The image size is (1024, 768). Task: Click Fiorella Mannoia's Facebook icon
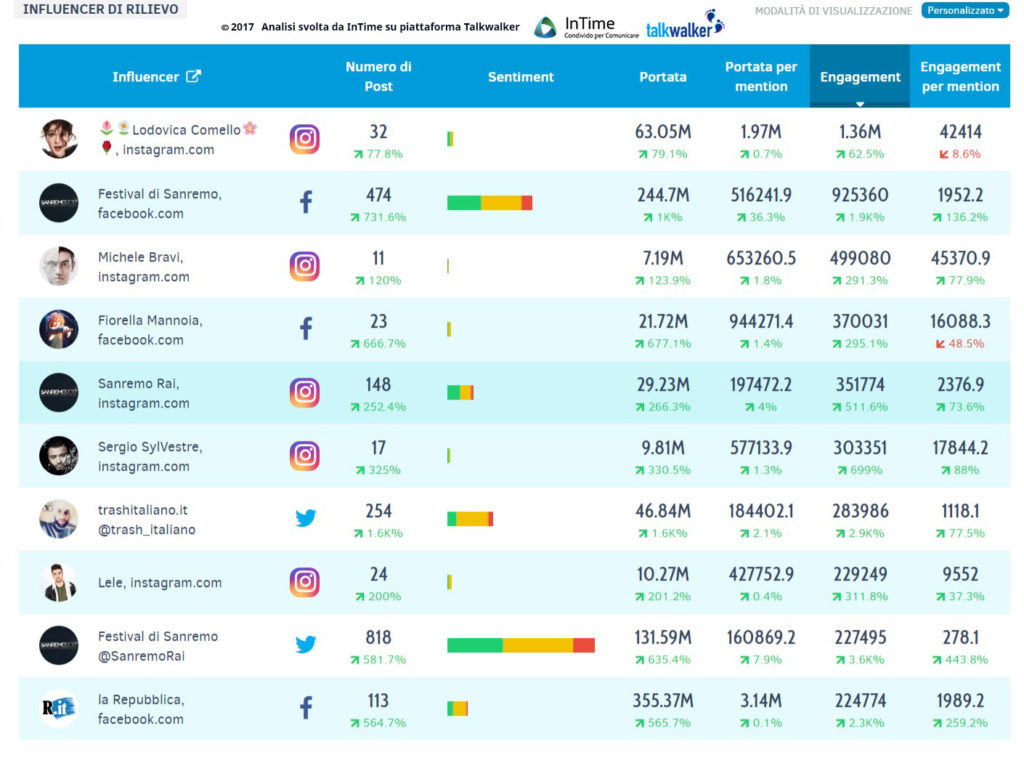(306, 328)
